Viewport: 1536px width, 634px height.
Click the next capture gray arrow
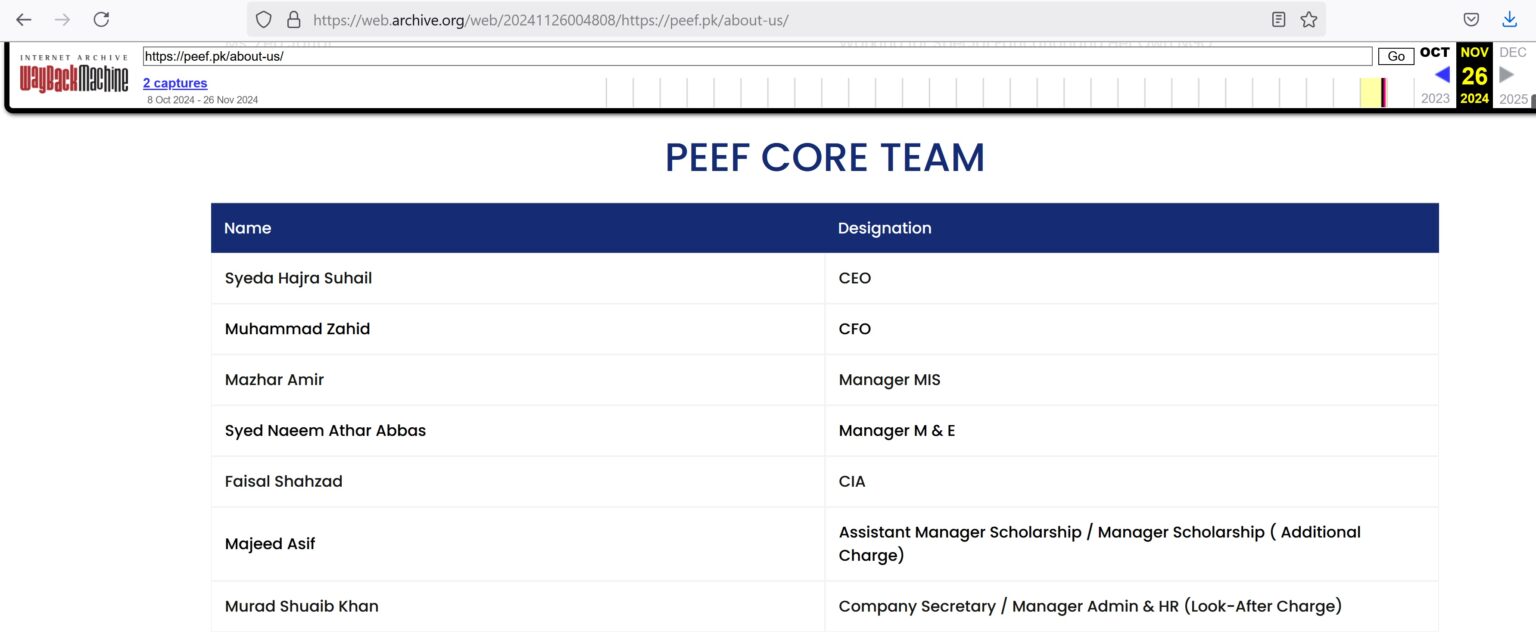click(x=1507, y=75)
